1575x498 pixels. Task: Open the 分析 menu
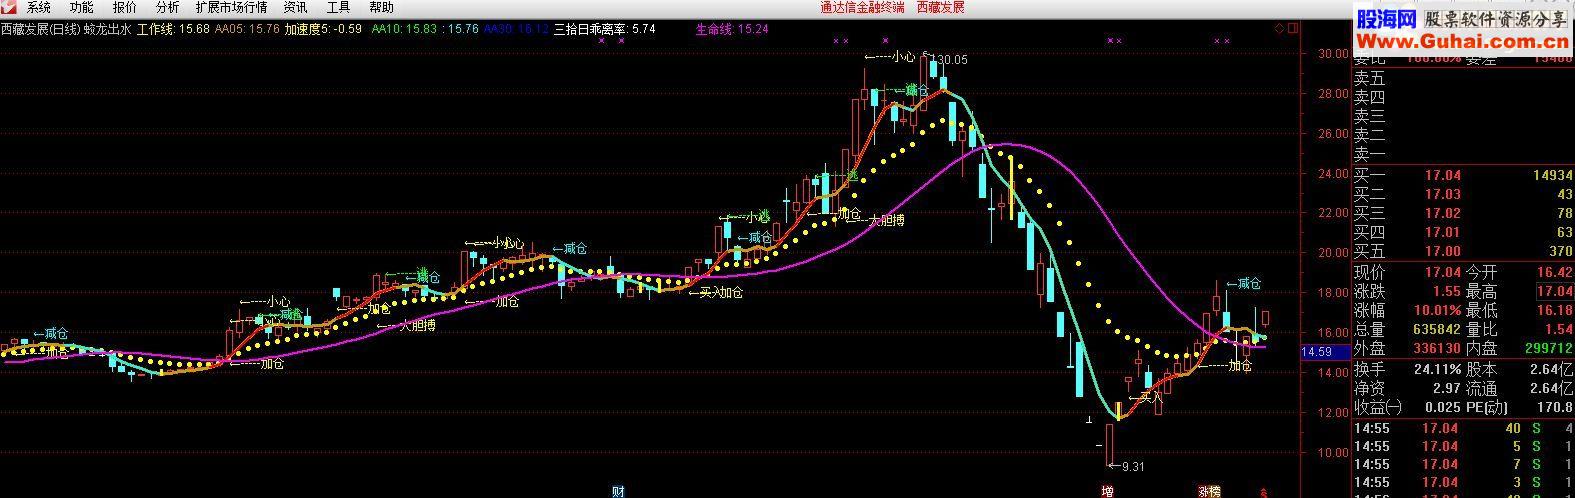(x=168, y=8)
